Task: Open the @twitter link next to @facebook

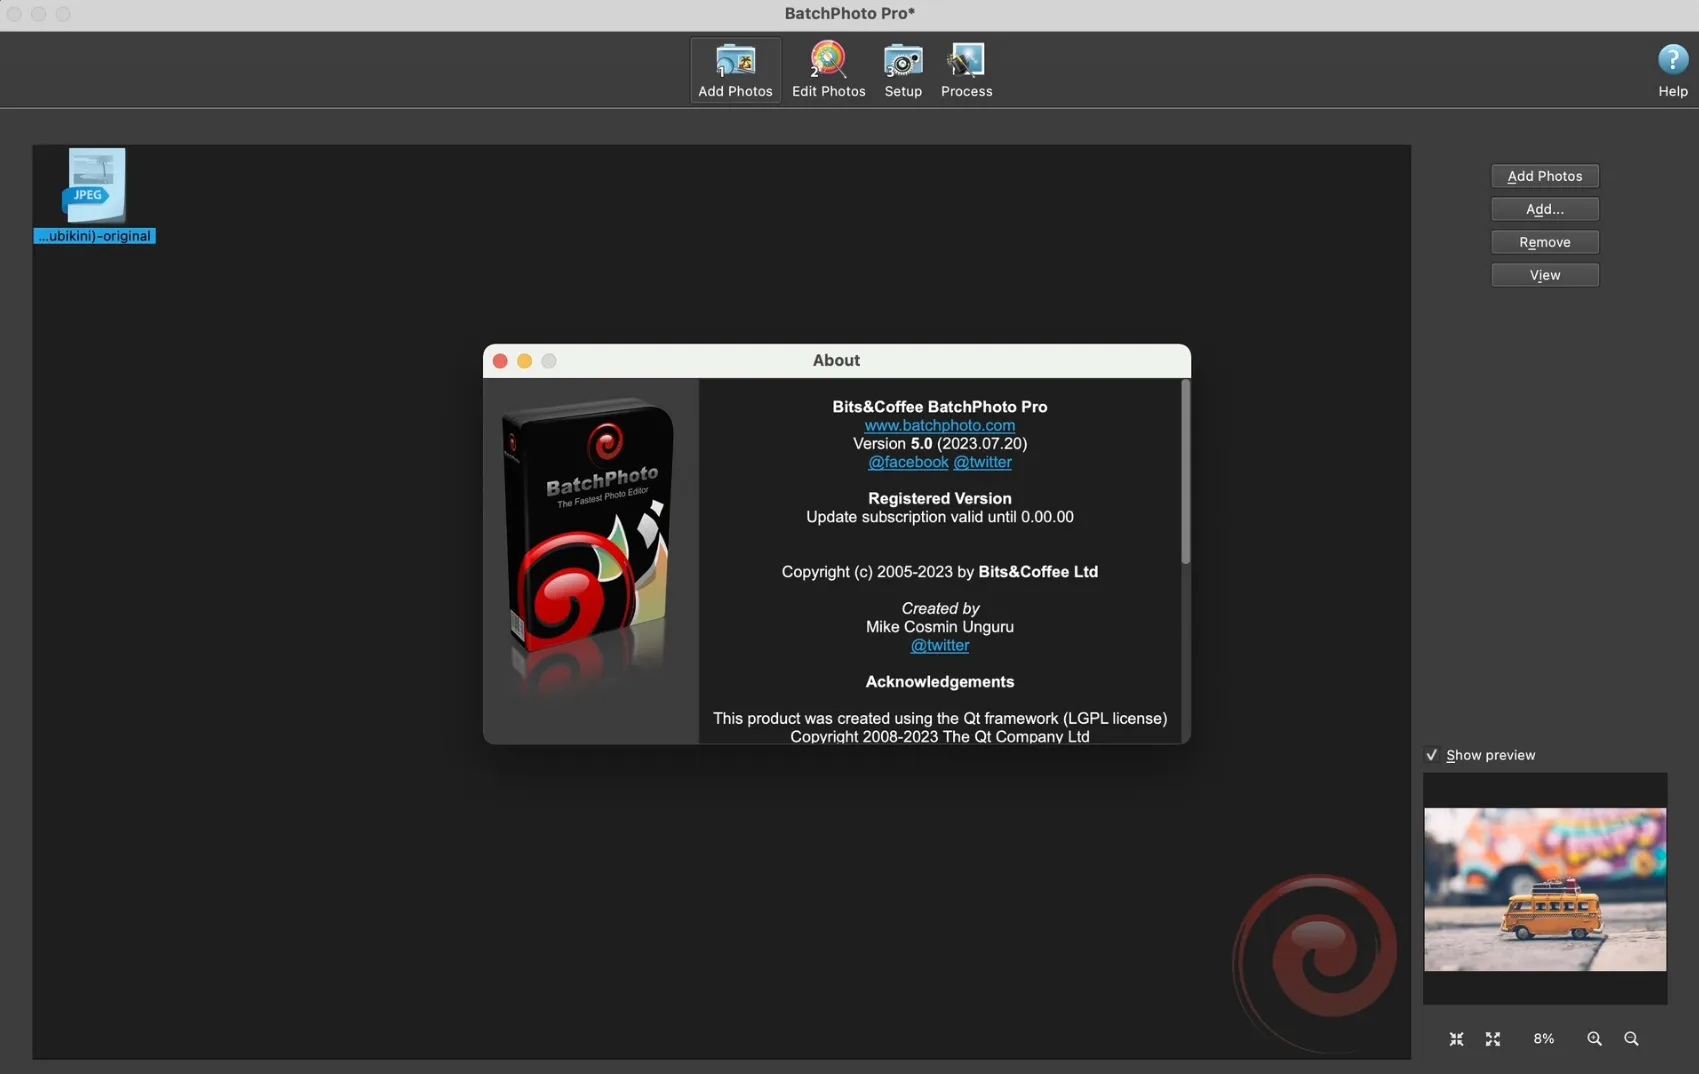Action: pyautogui.click(x=982, y=462)
